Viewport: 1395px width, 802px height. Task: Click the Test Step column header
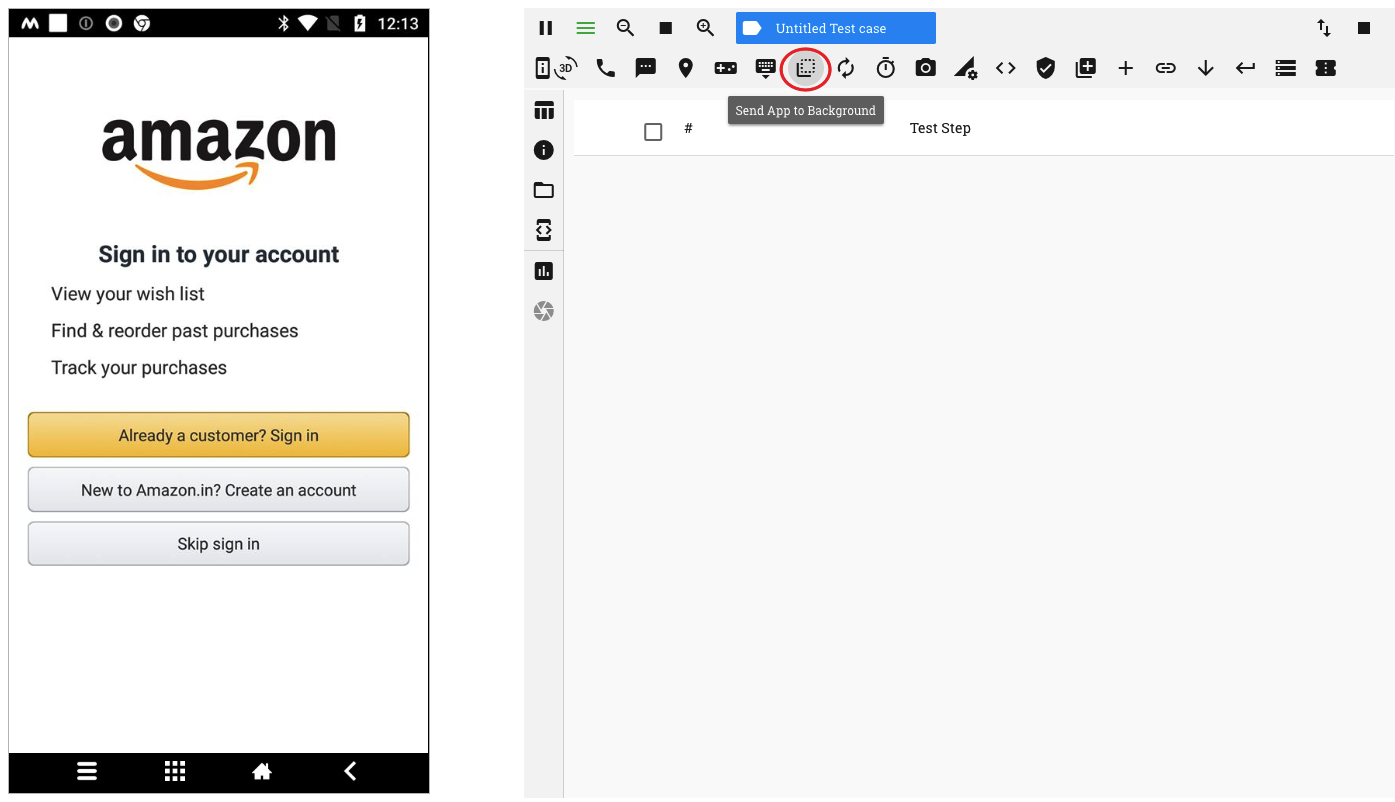click(940, 128)
